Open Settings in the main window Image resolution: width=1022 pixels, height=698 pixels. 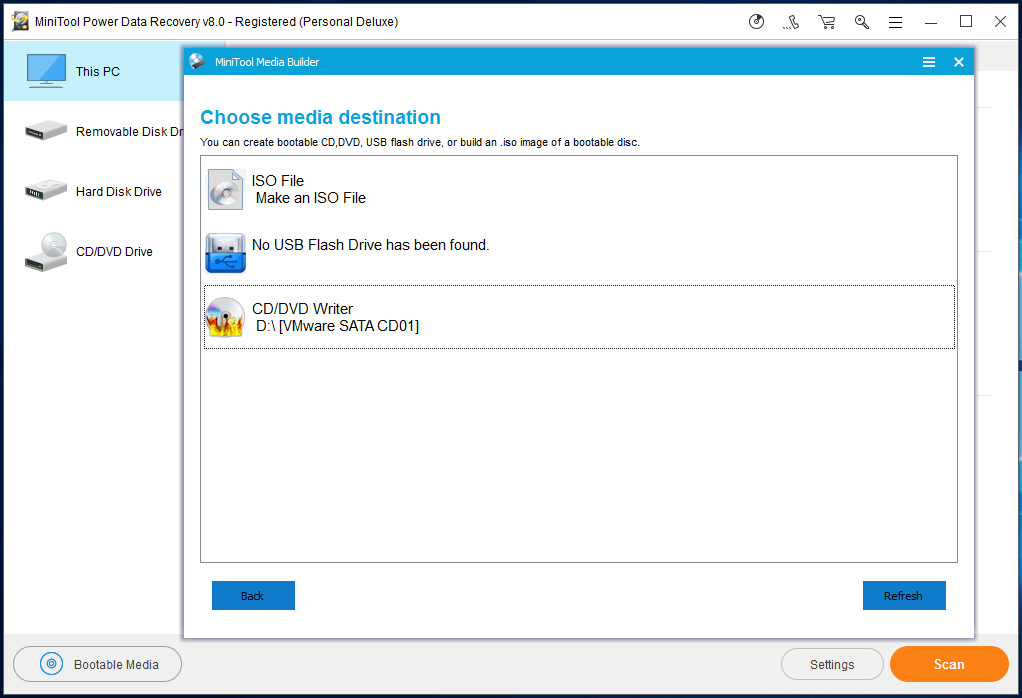(x=832, y=664)
